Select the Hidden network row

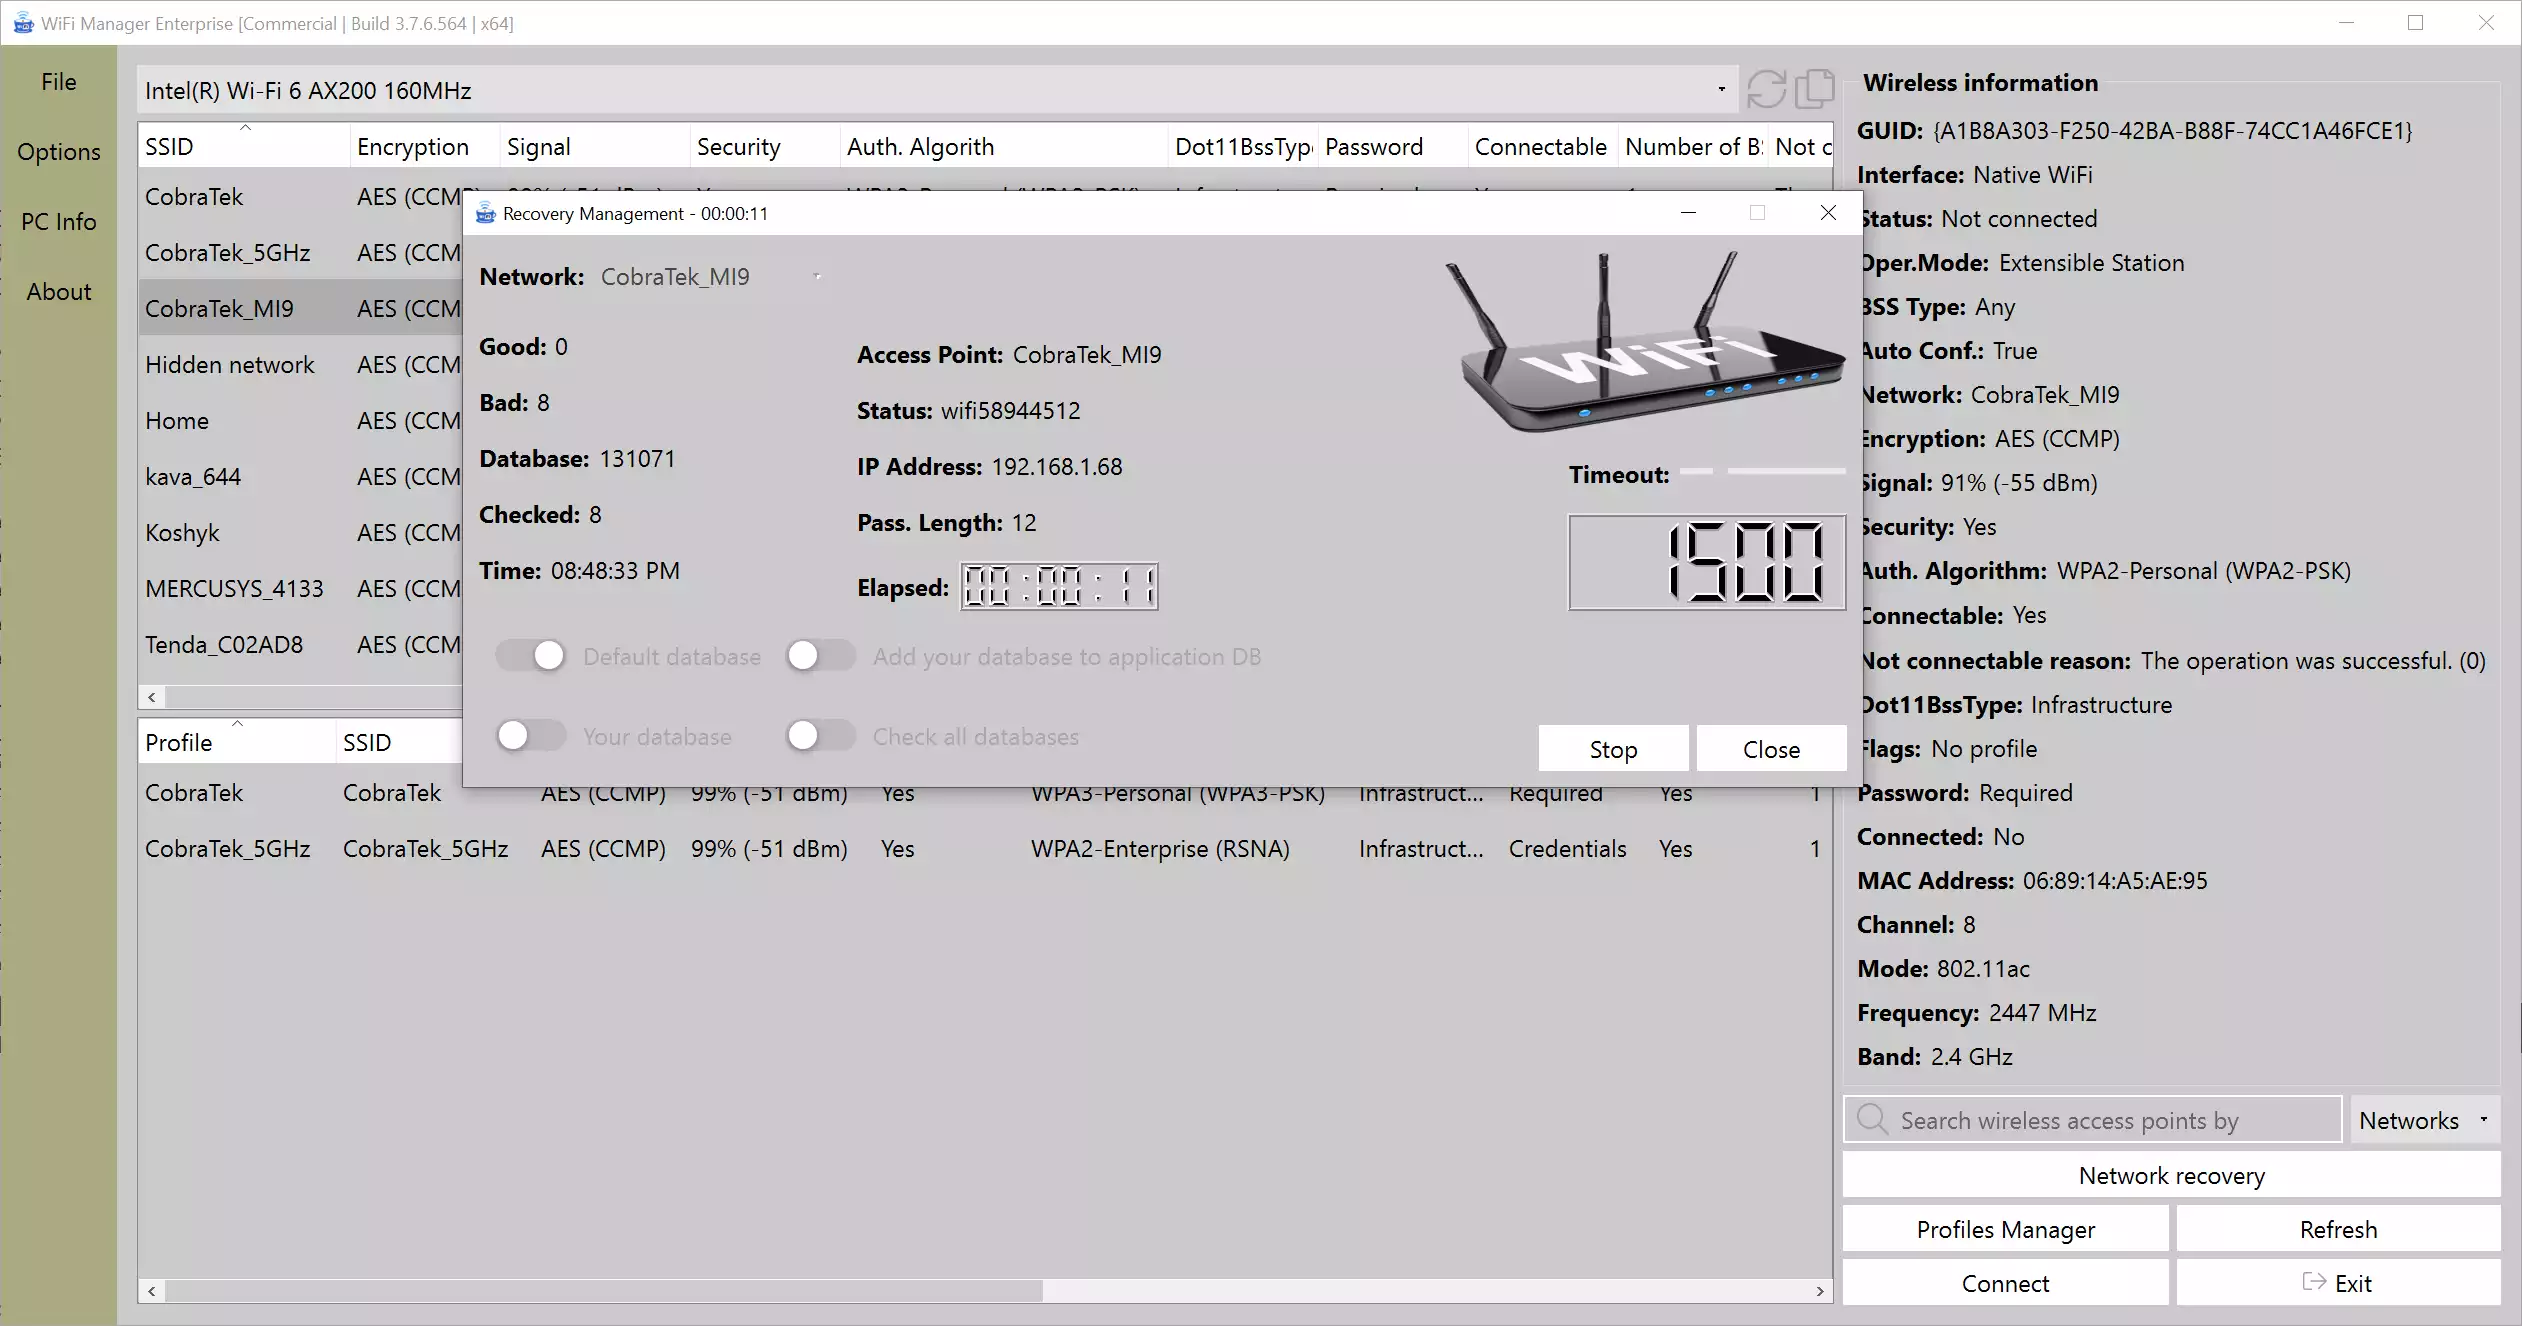[300, 365]
